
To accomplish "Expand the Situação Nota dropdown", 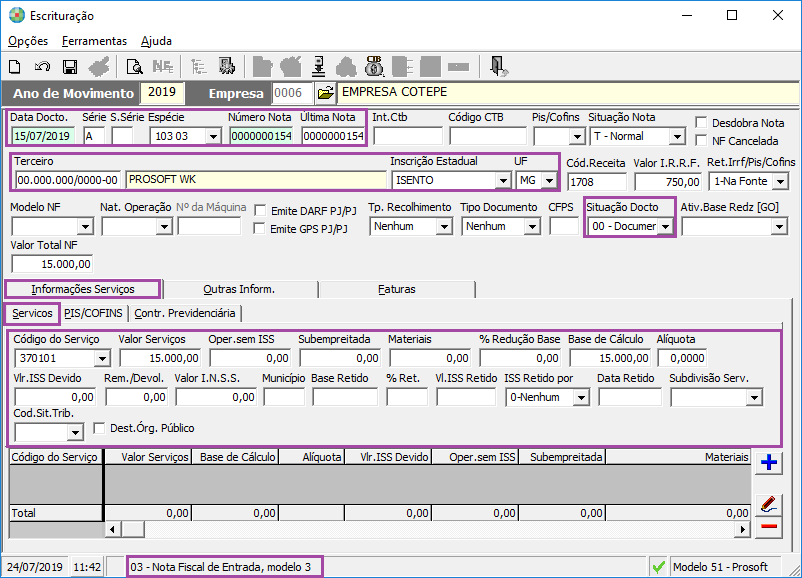I will coord(677,136).
